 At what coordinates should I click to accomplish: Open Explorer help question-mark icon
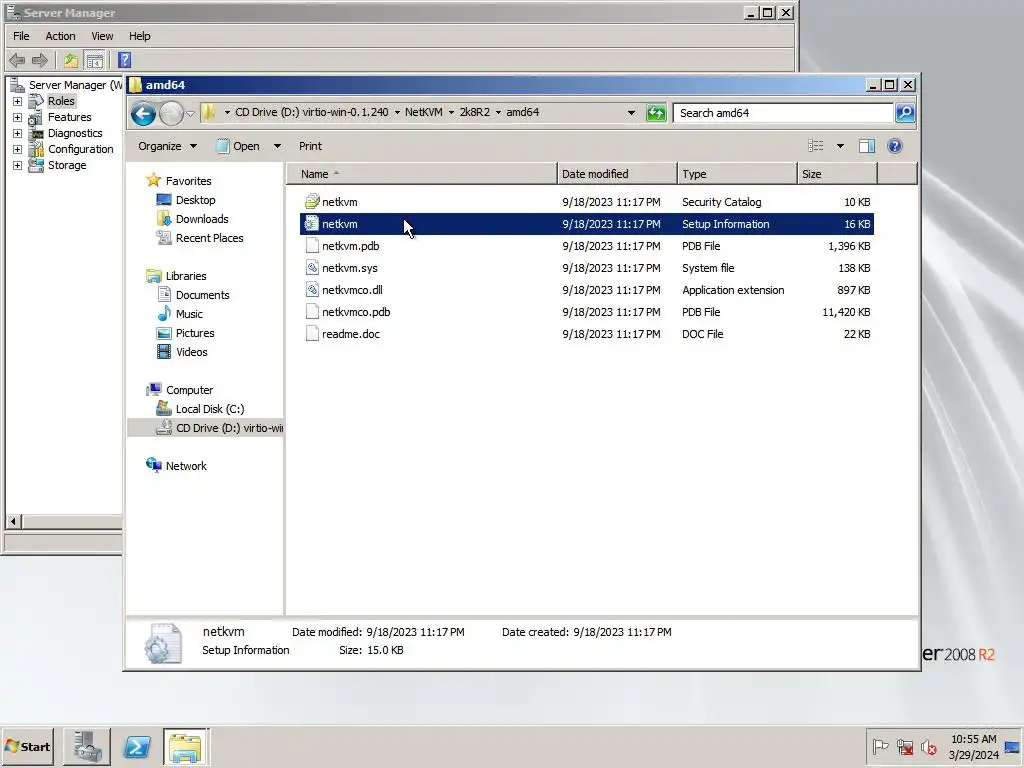point(895,146)
